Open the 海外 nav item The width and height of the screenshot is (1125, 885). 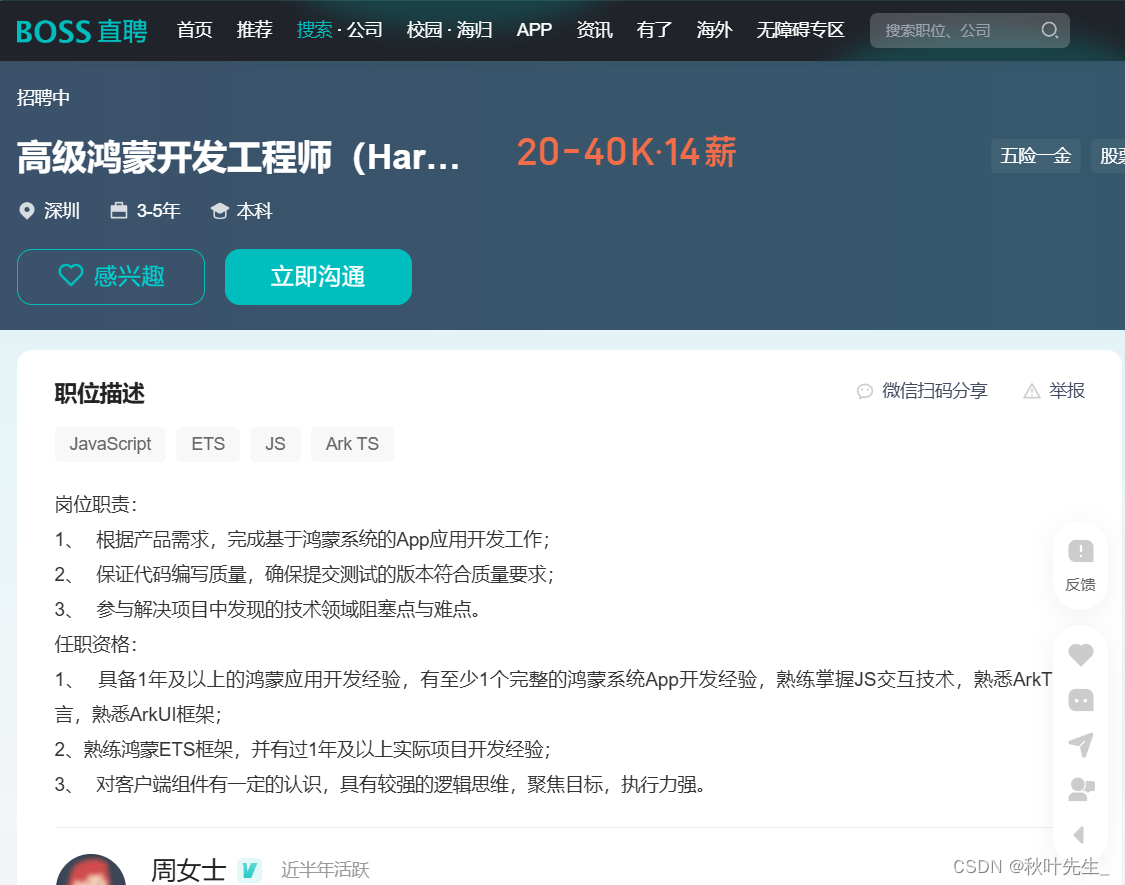714,30
